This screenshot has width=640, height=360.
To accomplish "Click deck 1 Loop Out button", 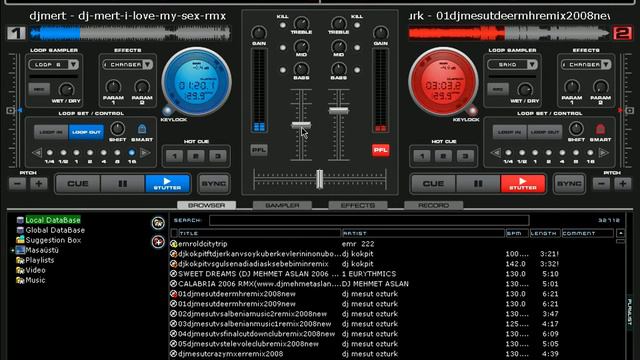I will click(86, 132).
